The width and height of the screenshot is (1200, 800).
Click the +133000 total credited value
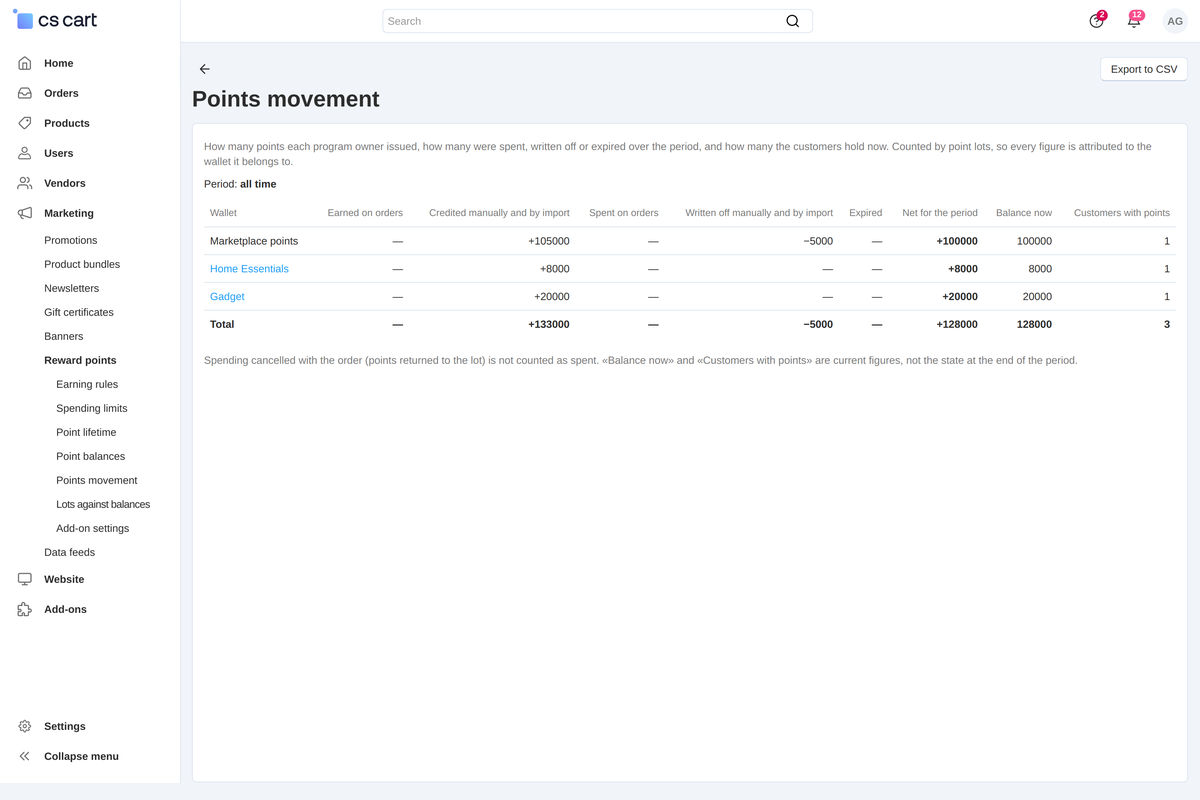coord(549,325)
